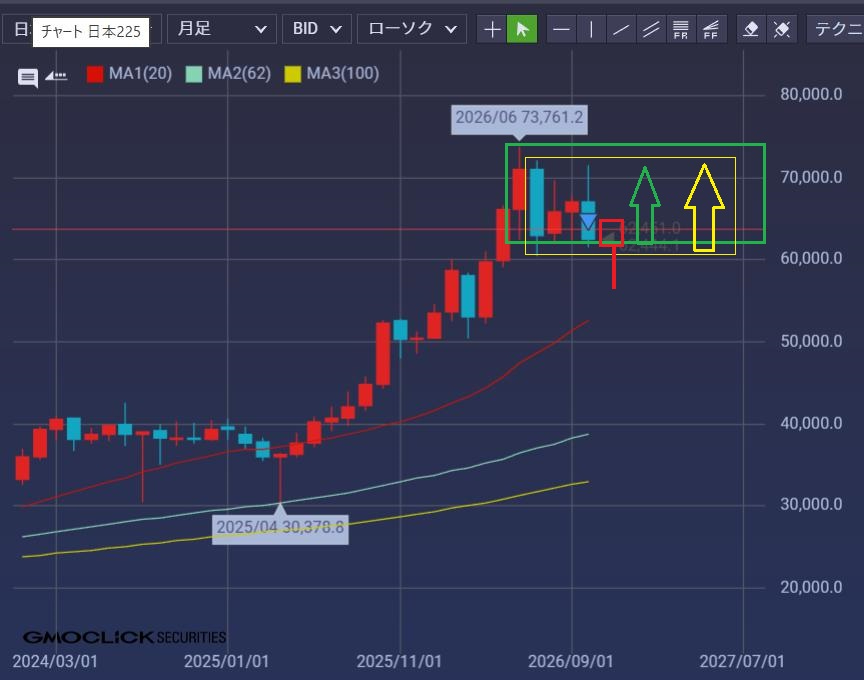The width and height of the screenshot is (864, 680).
Task: Choose the diagonal trend line tool
Action: tap(621, 29)
